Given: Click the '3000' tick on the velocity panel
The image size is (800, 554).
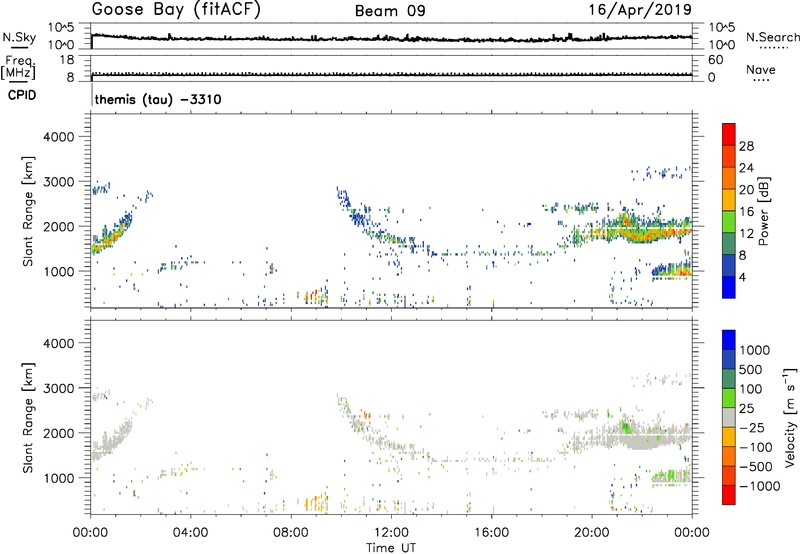Looking at the screenshot, I should coord(58,388).
